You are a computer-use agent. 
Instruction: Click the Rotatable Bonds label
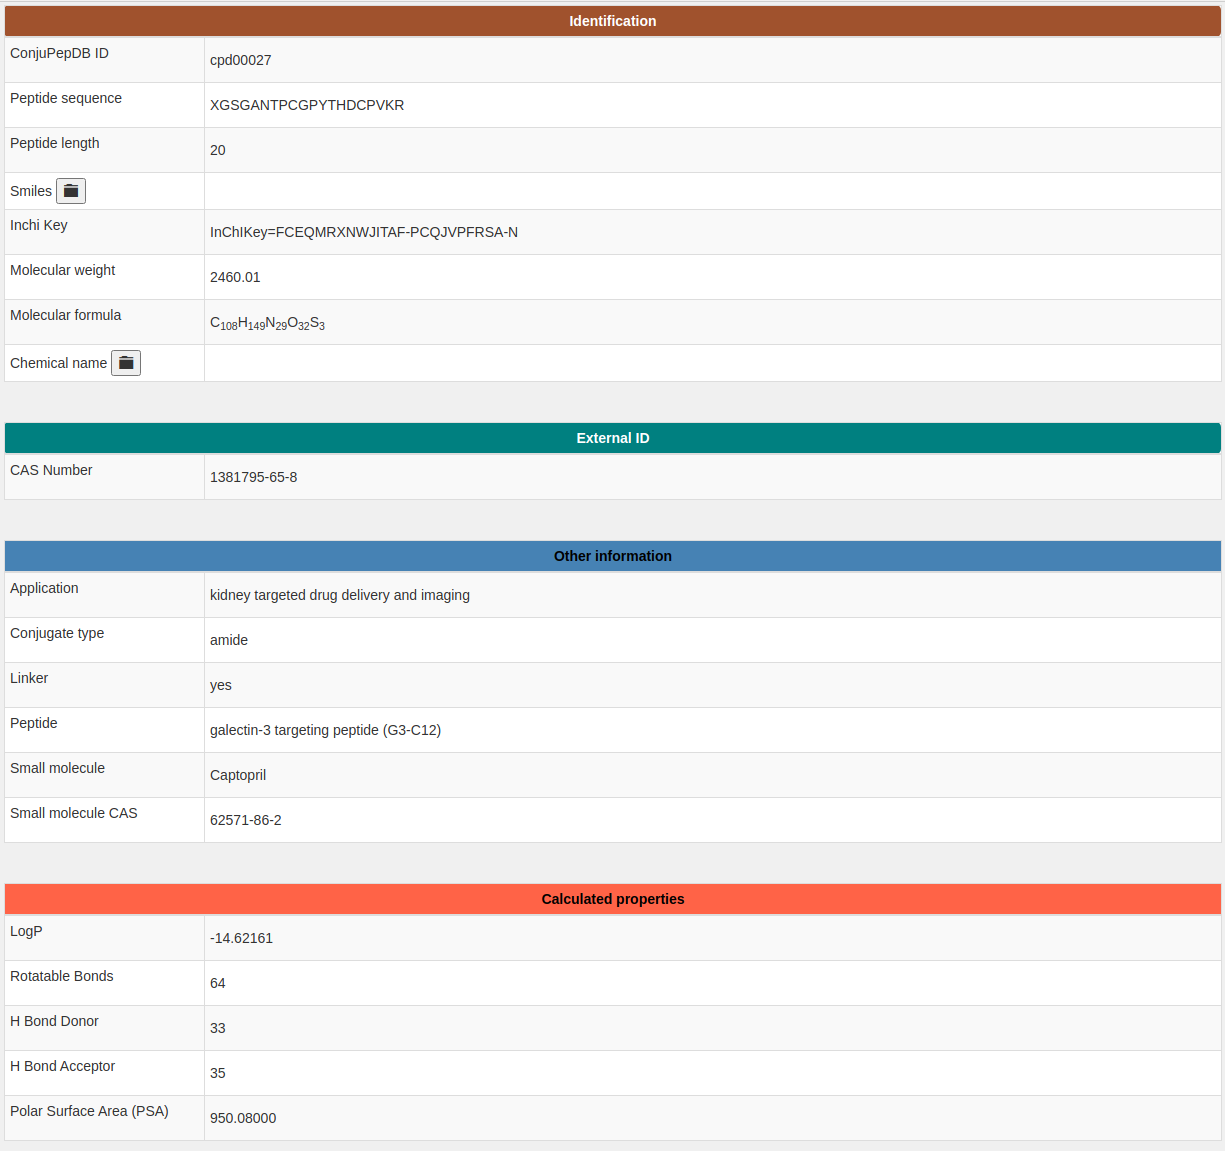62,976
